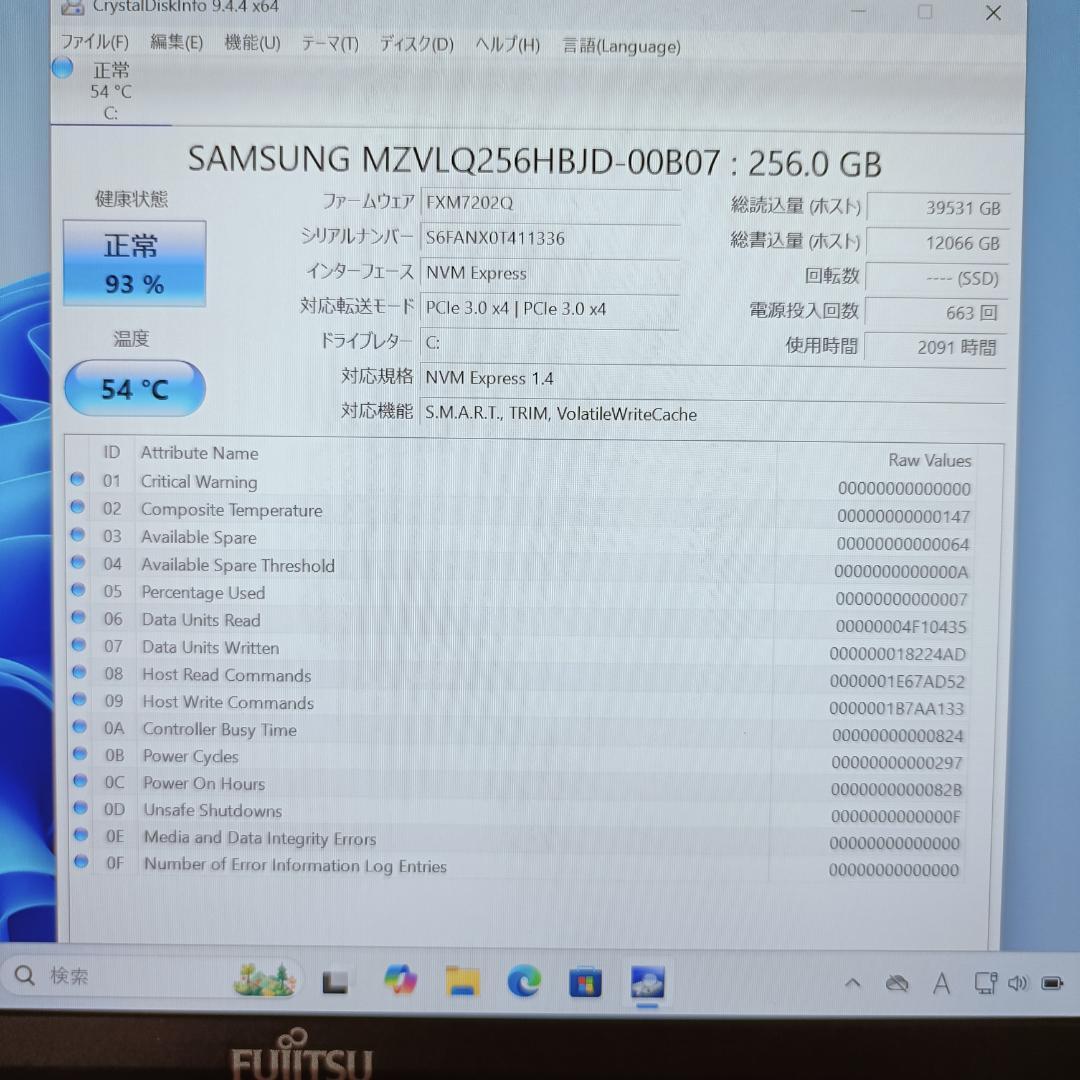Open the 編集(E) menu
Viewport: 1080px width, 1080px height.
point(176,43)
